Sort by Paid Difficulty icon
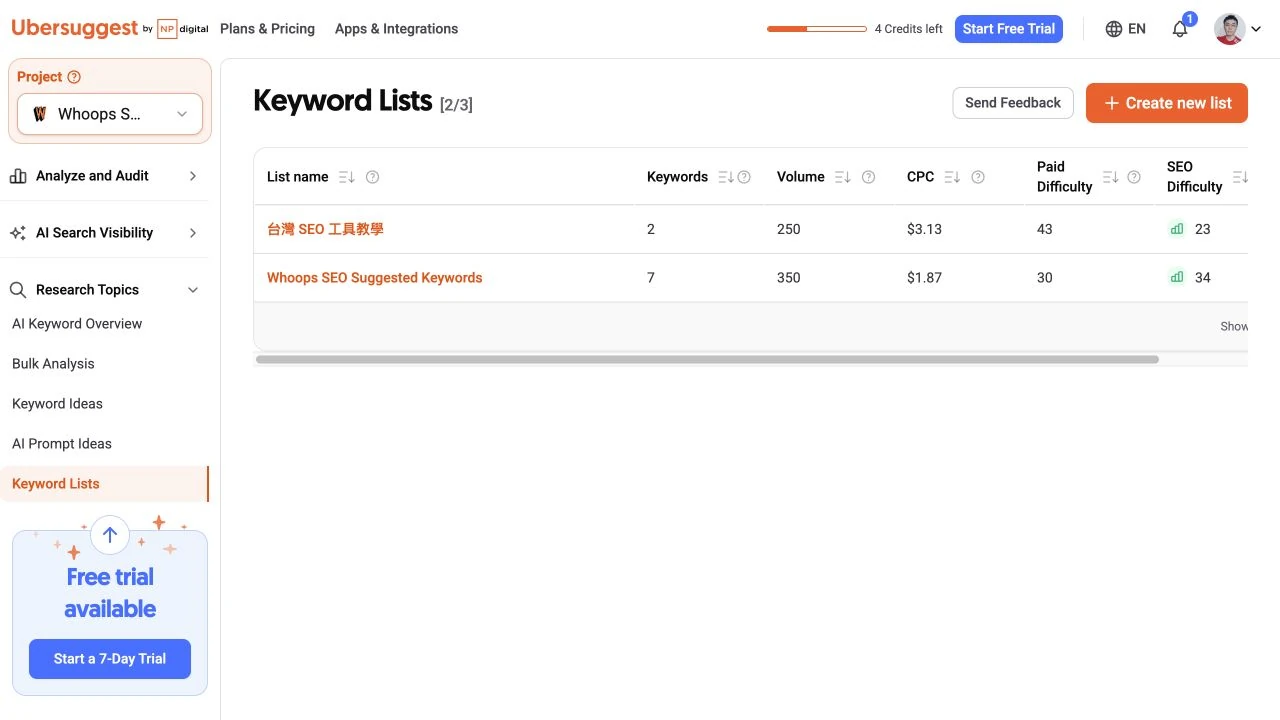 point(1110,177)
